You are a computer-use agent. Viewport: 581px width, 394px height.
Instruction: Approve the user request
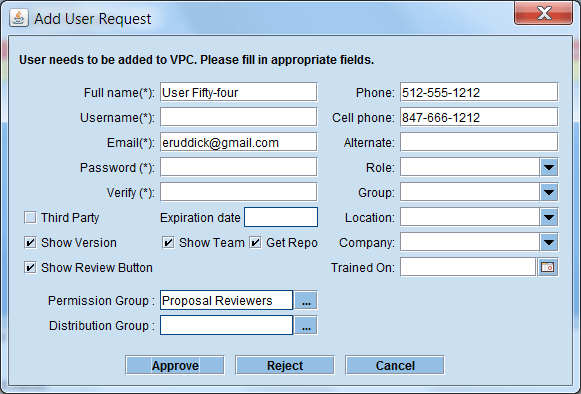[x=175, y=365]
